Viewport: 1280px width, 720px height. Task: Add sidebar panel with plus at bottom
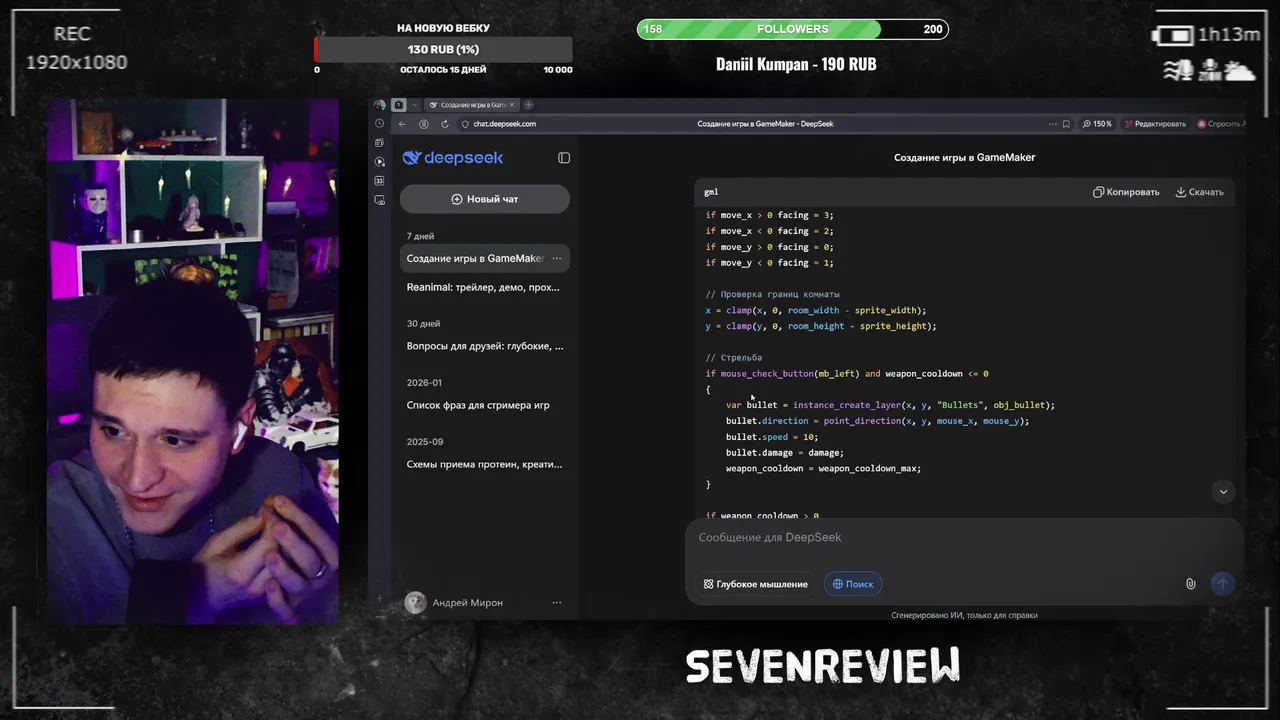pyautogui.click(x=379, y=599)
